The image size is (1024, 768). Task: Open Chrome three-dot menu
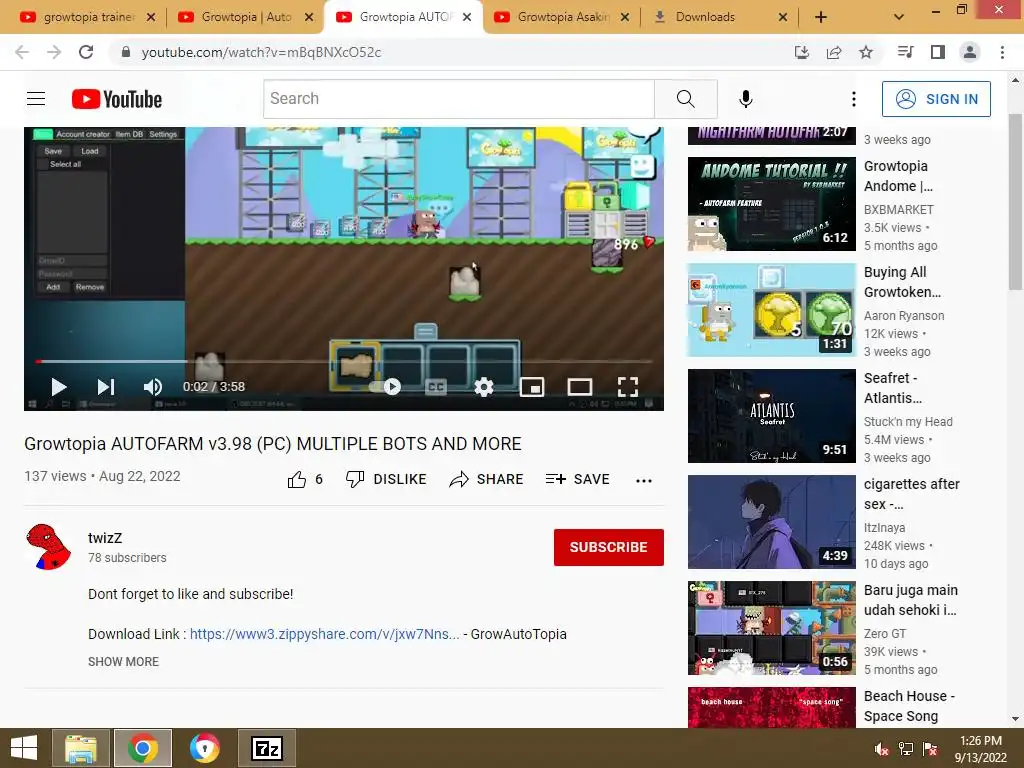click(x=1002, y=52)
